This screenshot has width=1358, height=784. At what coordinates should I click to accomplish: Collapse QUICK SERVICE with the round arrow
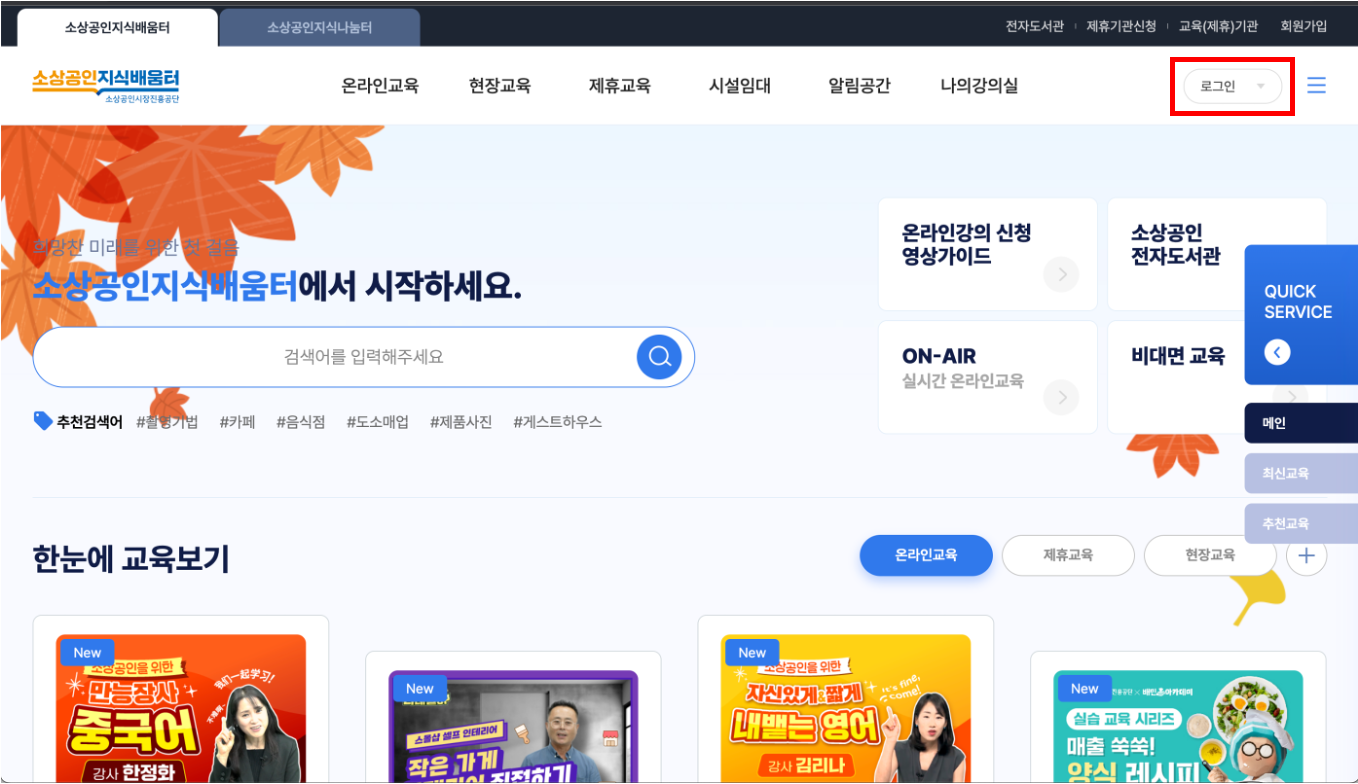point(1277,352)
